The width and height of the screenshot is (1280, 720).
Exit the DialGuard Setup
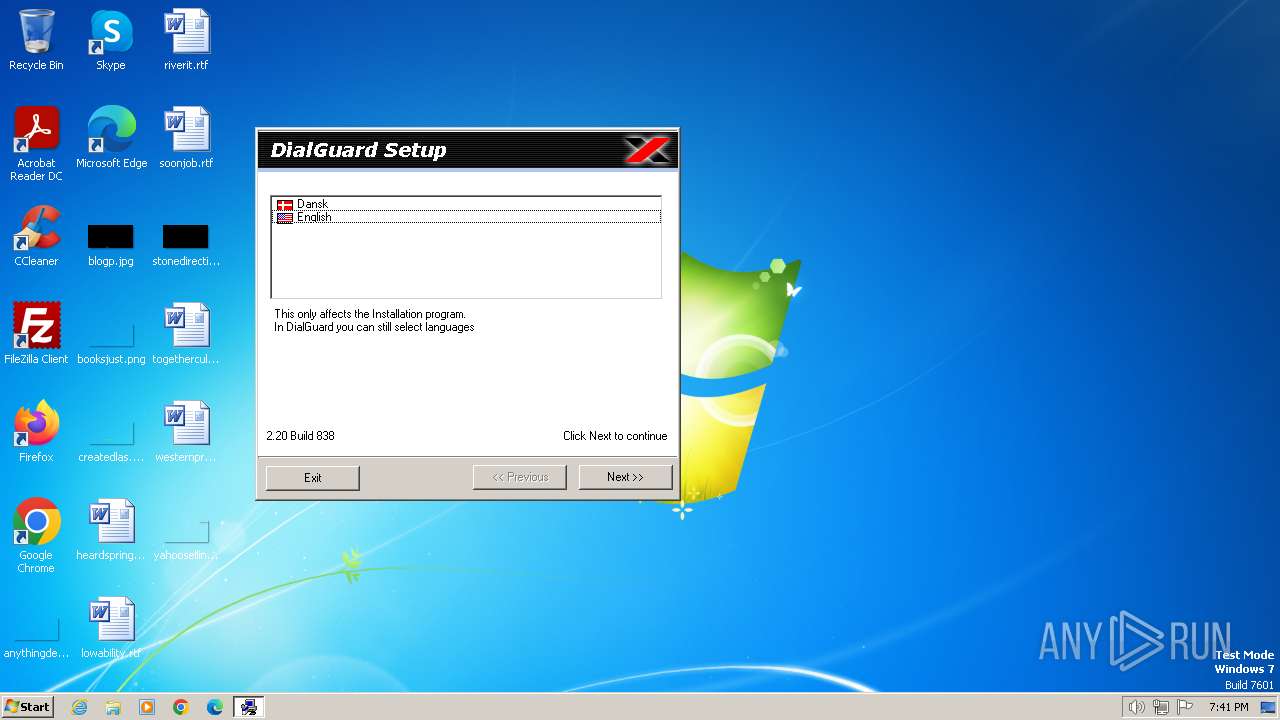coord(313,478)
